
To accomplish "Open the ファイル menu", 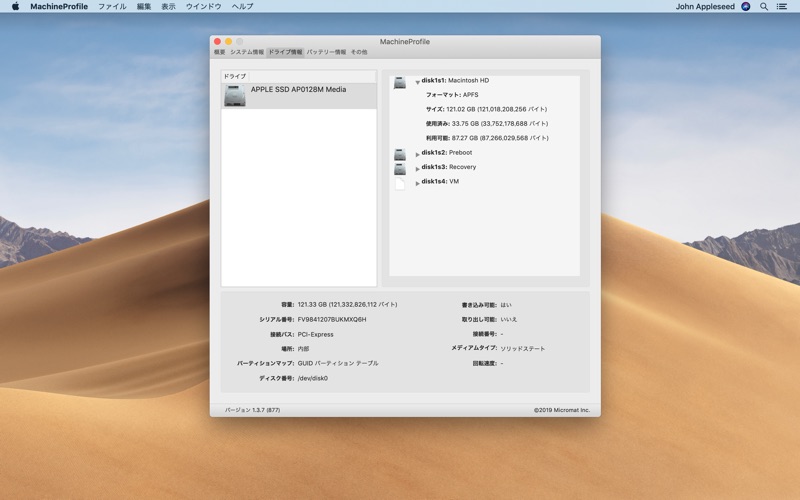I will (112, 7).
